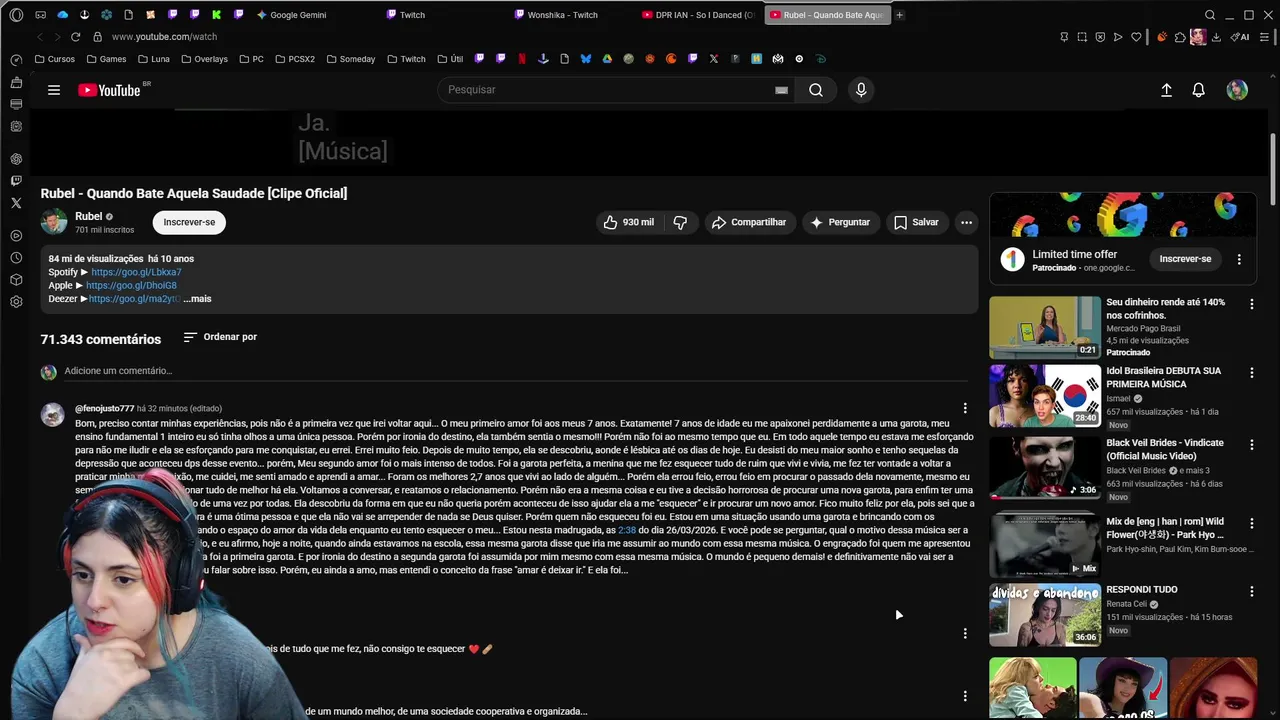Viewport: 1280px width, 720px height.
Task: Open the browser downloads icon
Action: 1217,37
